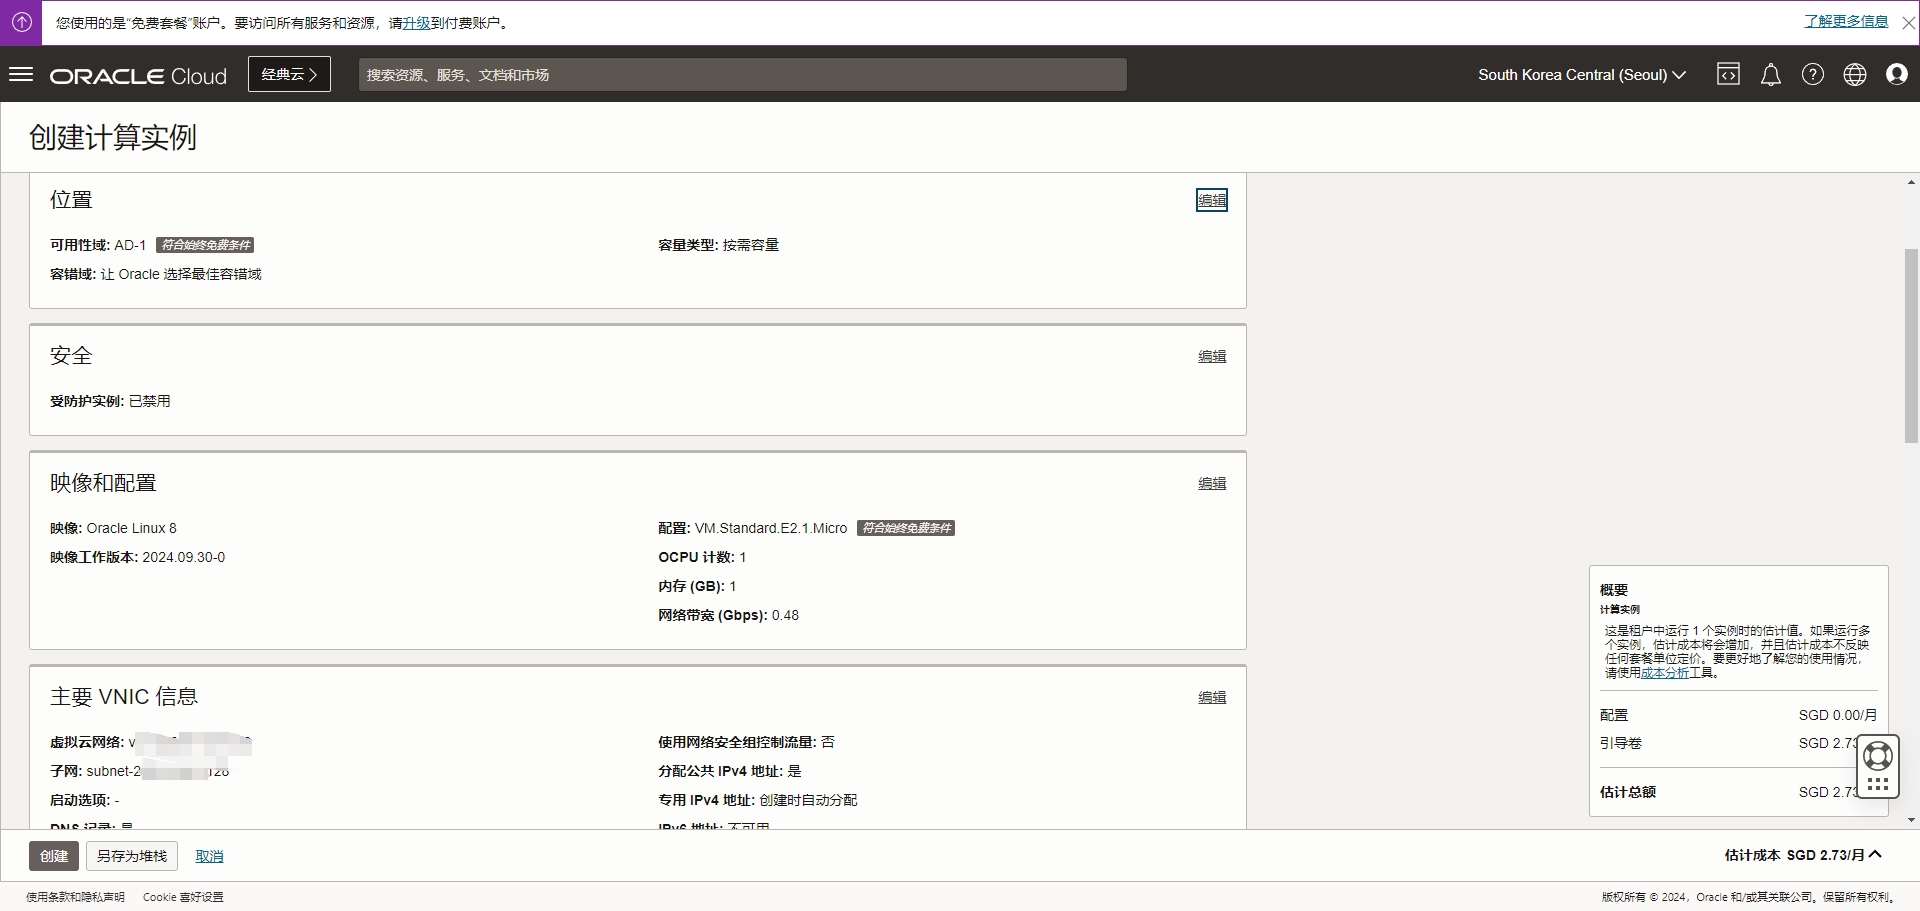Open the help question mark menu

(1812, 75)
